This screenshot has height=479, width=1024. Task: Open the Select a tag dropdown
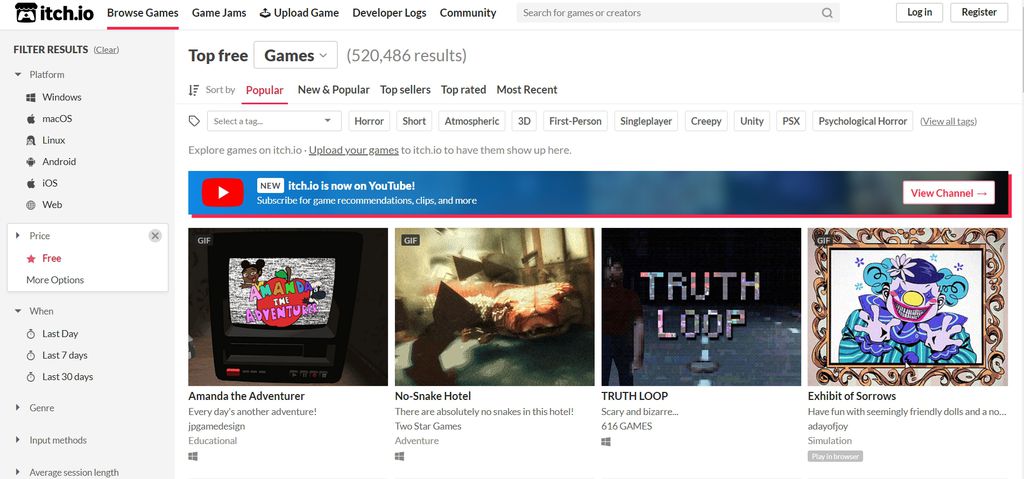coord(274,121)
